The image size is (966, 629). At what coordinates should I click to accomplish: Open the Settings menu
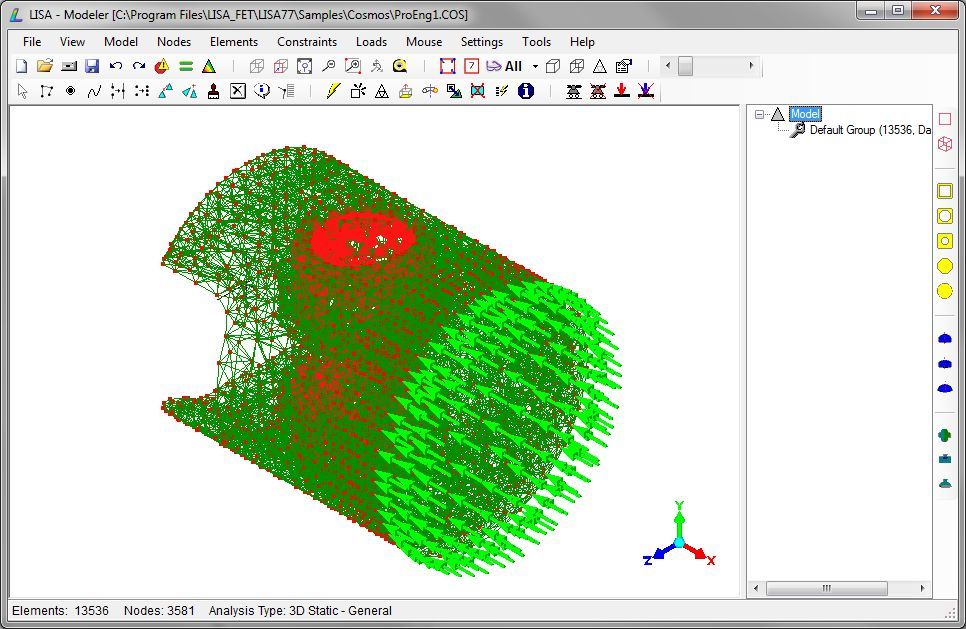482,42
